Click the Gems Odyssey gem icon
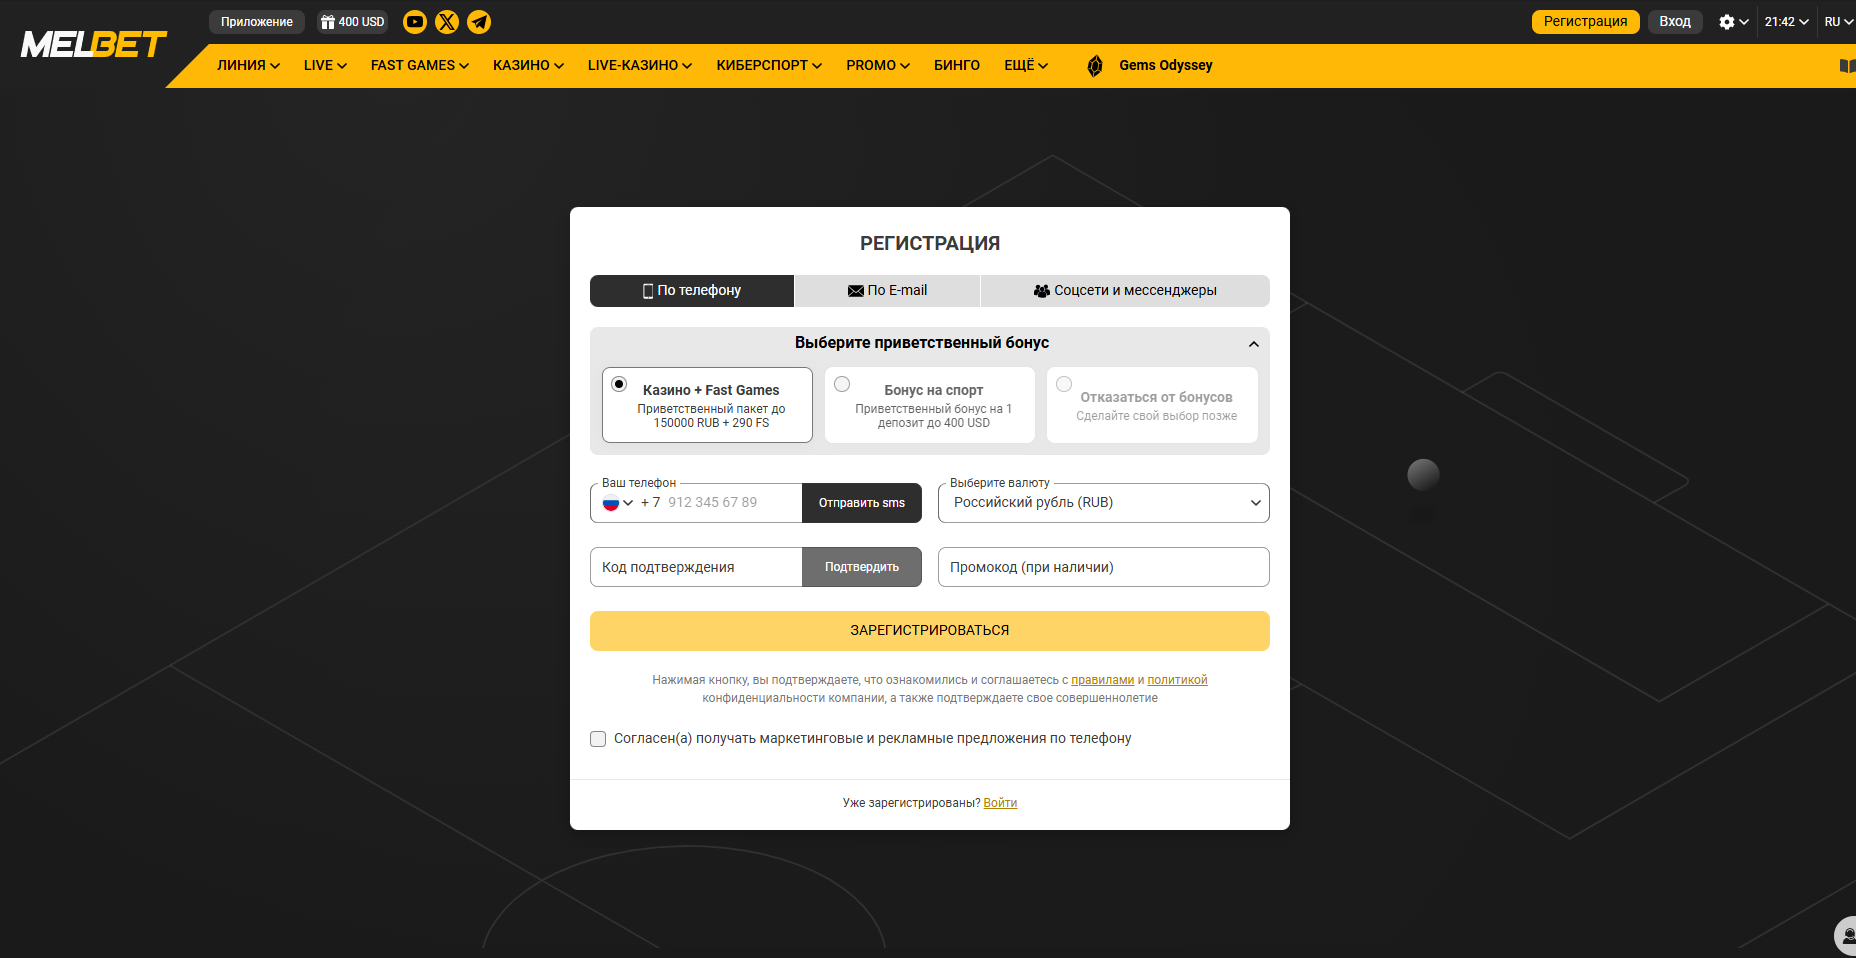1856x958 pixels. tap(1093, 65)
